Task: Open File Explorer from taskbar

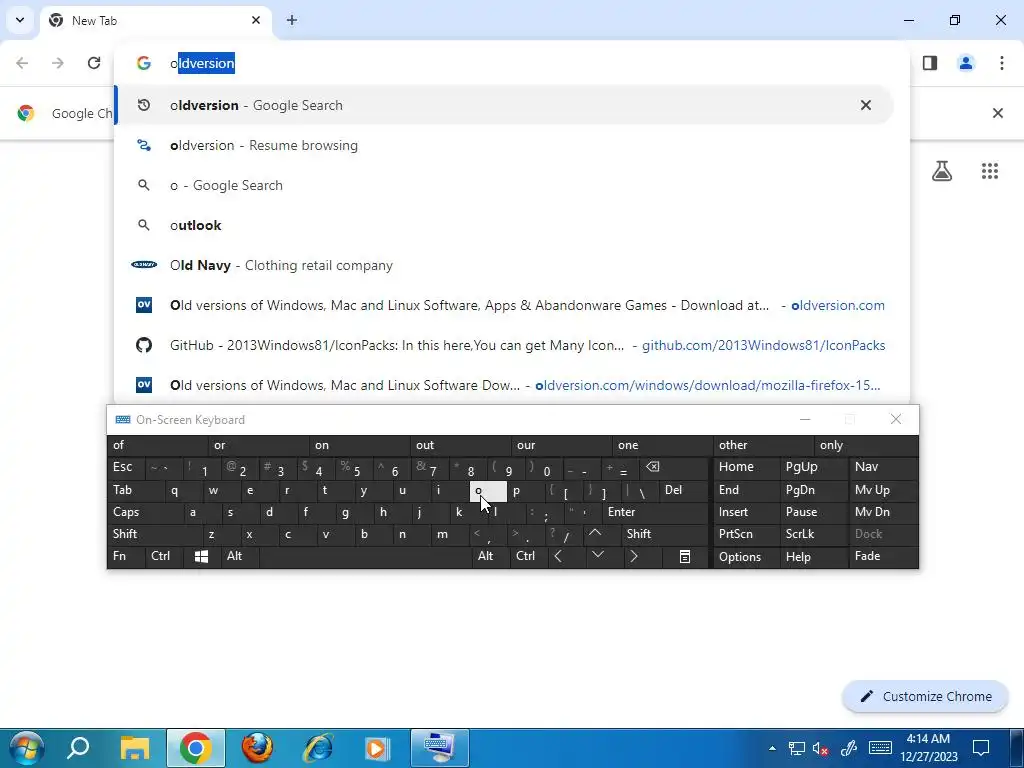Action: 135,748
